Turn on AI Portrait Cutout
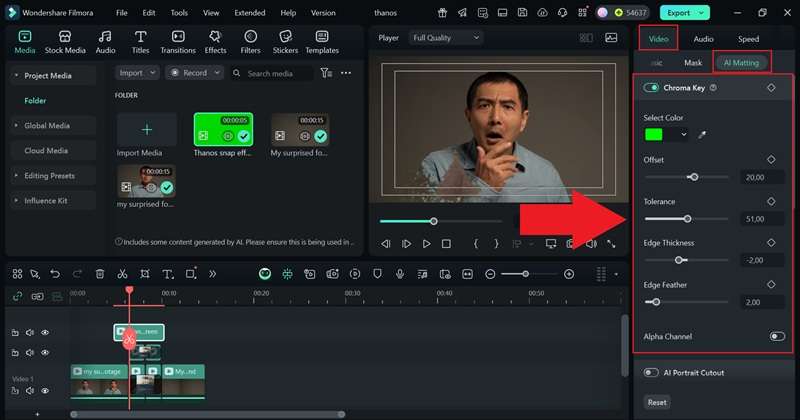 [x=652, y=373]
